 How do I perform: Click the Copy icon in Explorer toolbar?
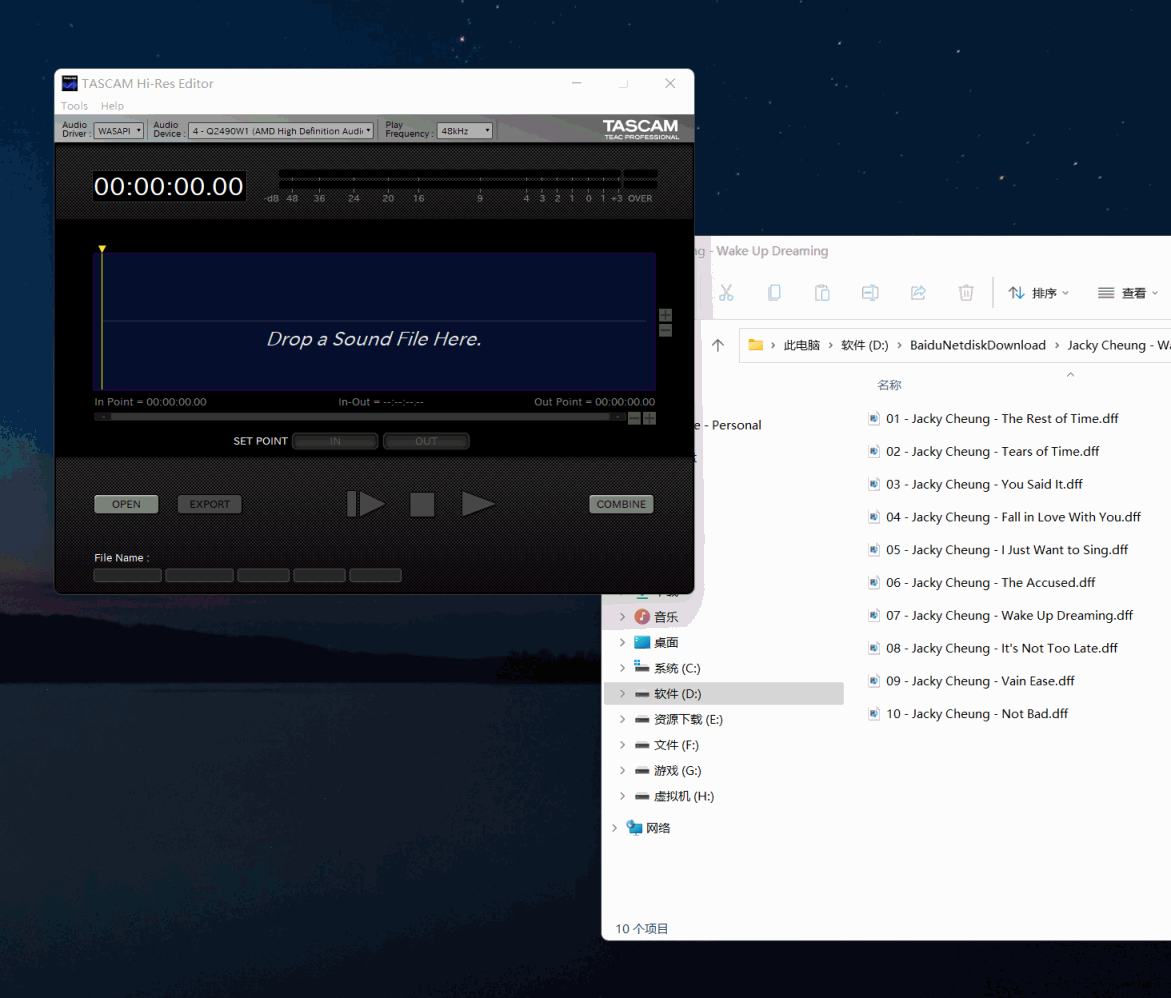click(x=774, y=293)
